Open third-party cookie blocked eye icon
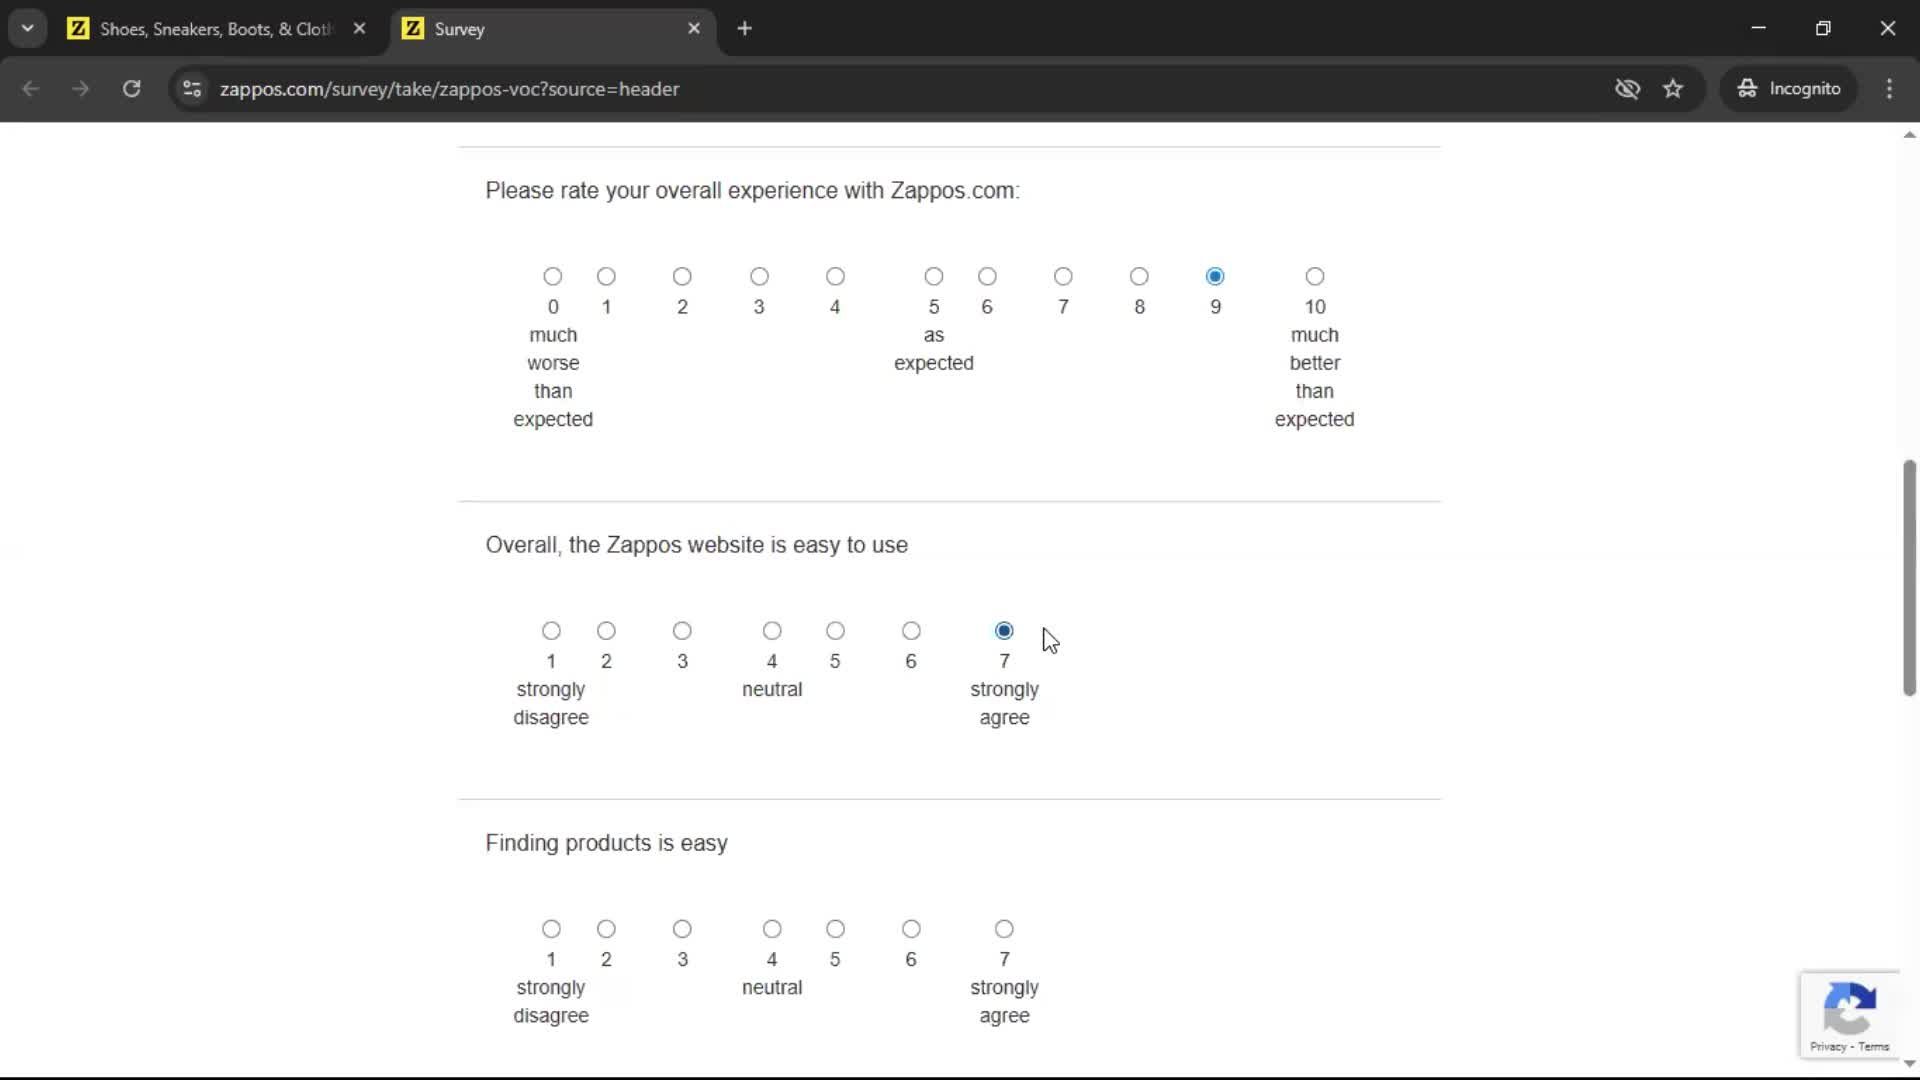The width and height of the screenshot is (1920, 1080). point(1627,89)
